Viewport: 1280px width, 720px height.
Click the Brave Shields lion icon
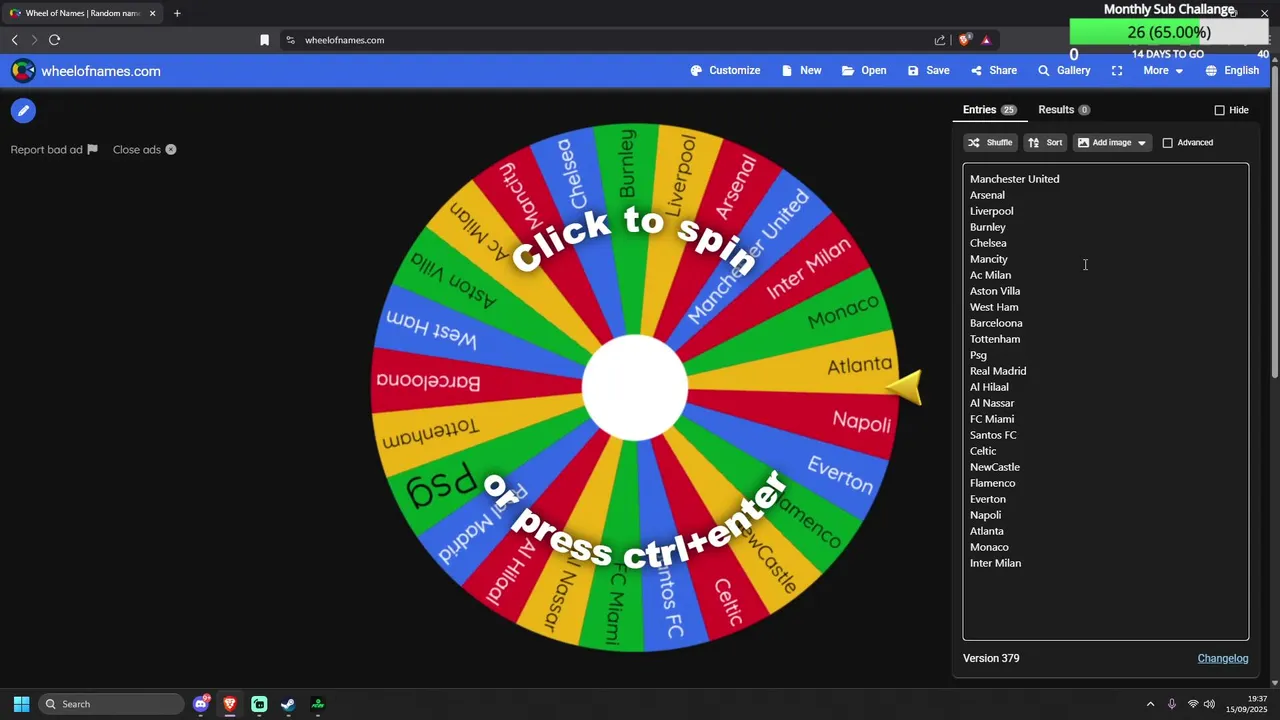point(964,40)
